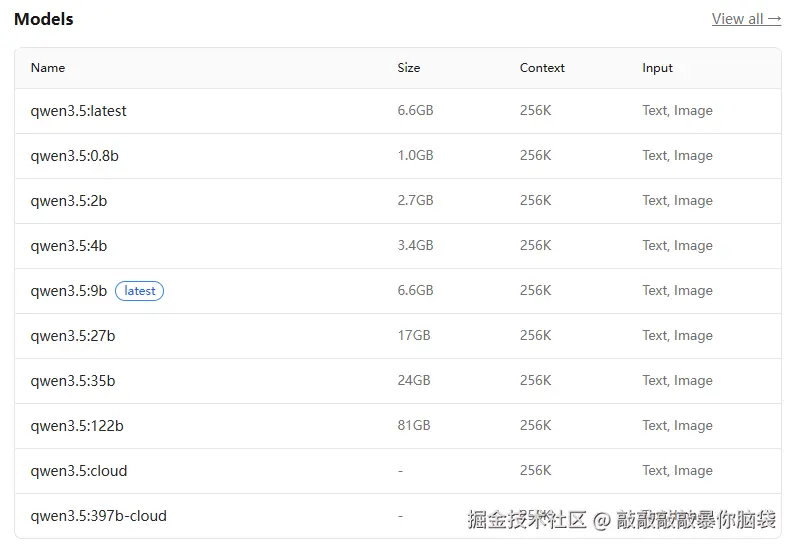792x547 pixels.
Task: Click the Input column header
Action: [x=657, y=68]
